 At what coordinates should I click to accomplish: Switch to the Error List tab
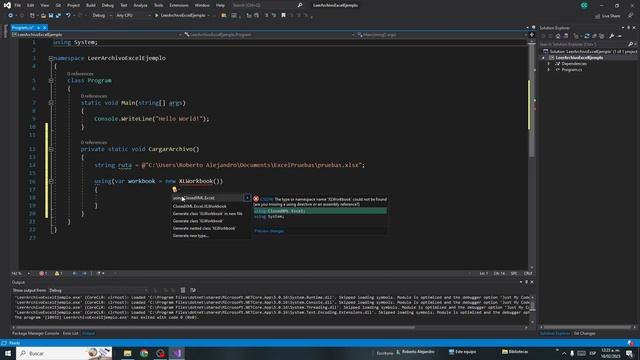click(70, 333)
